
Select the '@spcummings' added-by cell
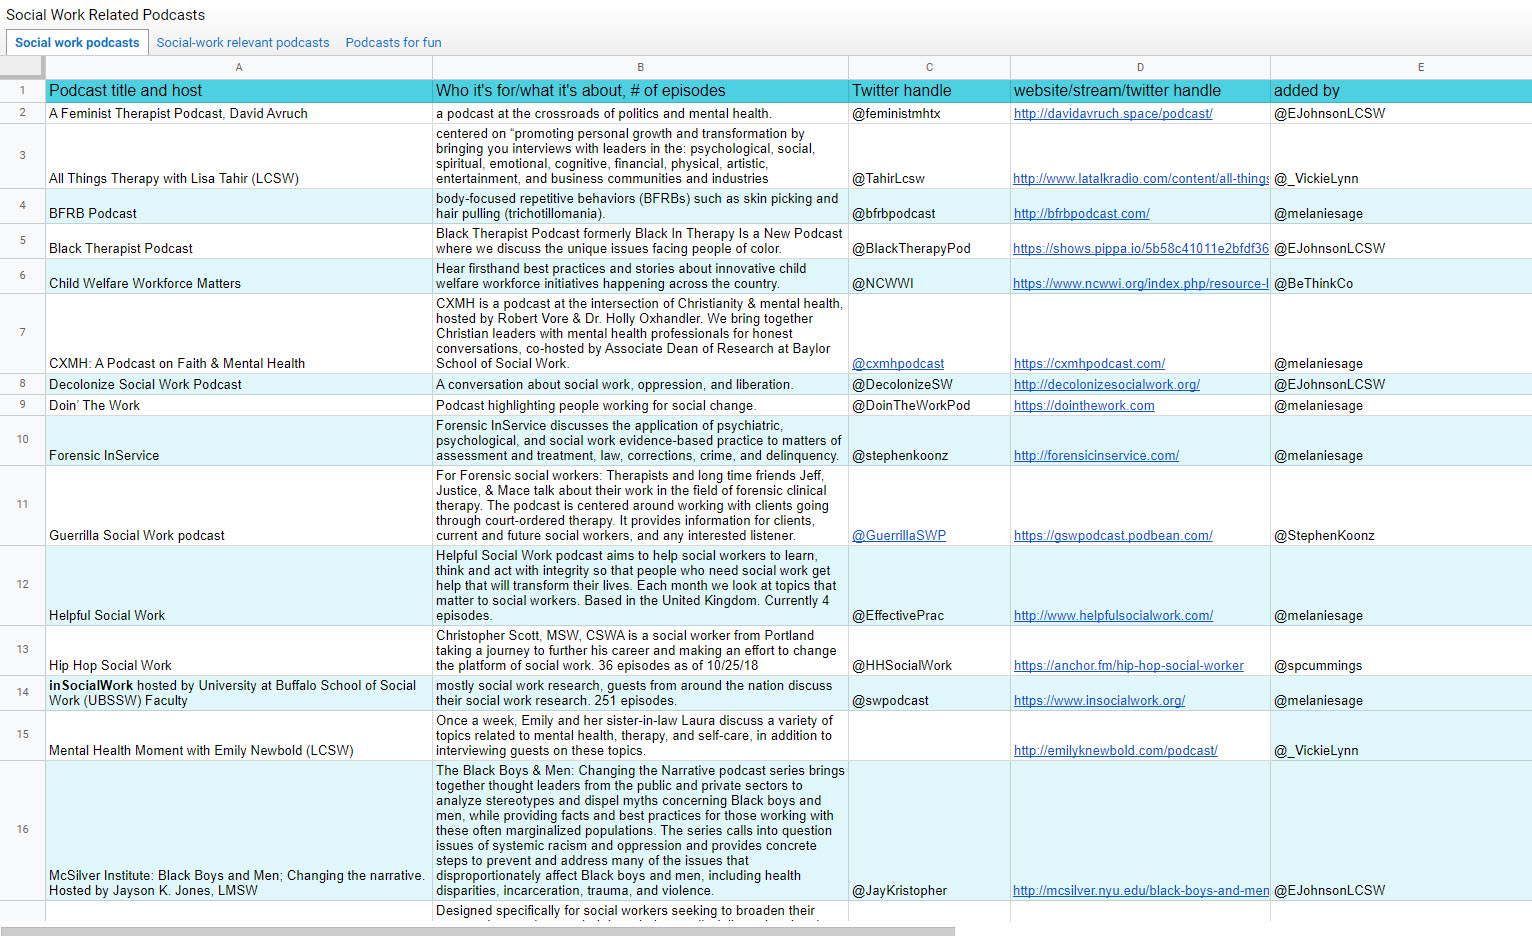1401,651
